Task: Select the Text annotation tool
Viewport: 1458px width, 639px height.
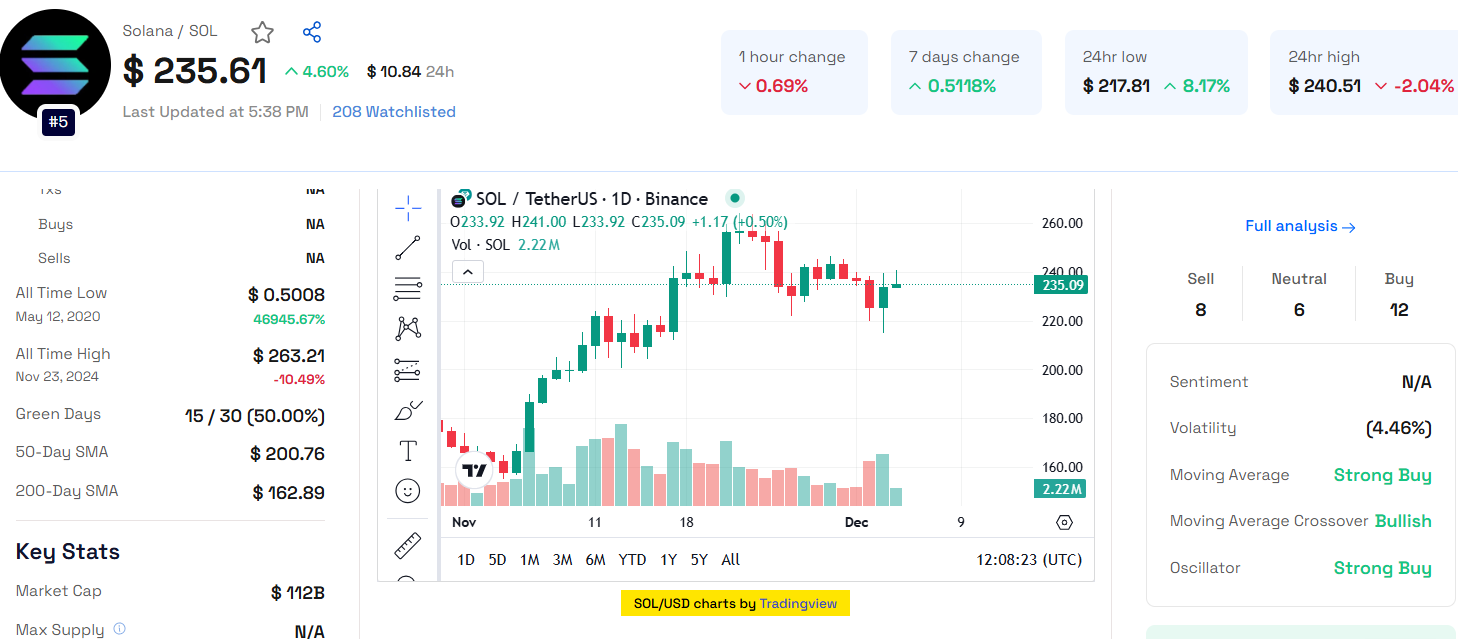Action: click(x=407, y=450)
